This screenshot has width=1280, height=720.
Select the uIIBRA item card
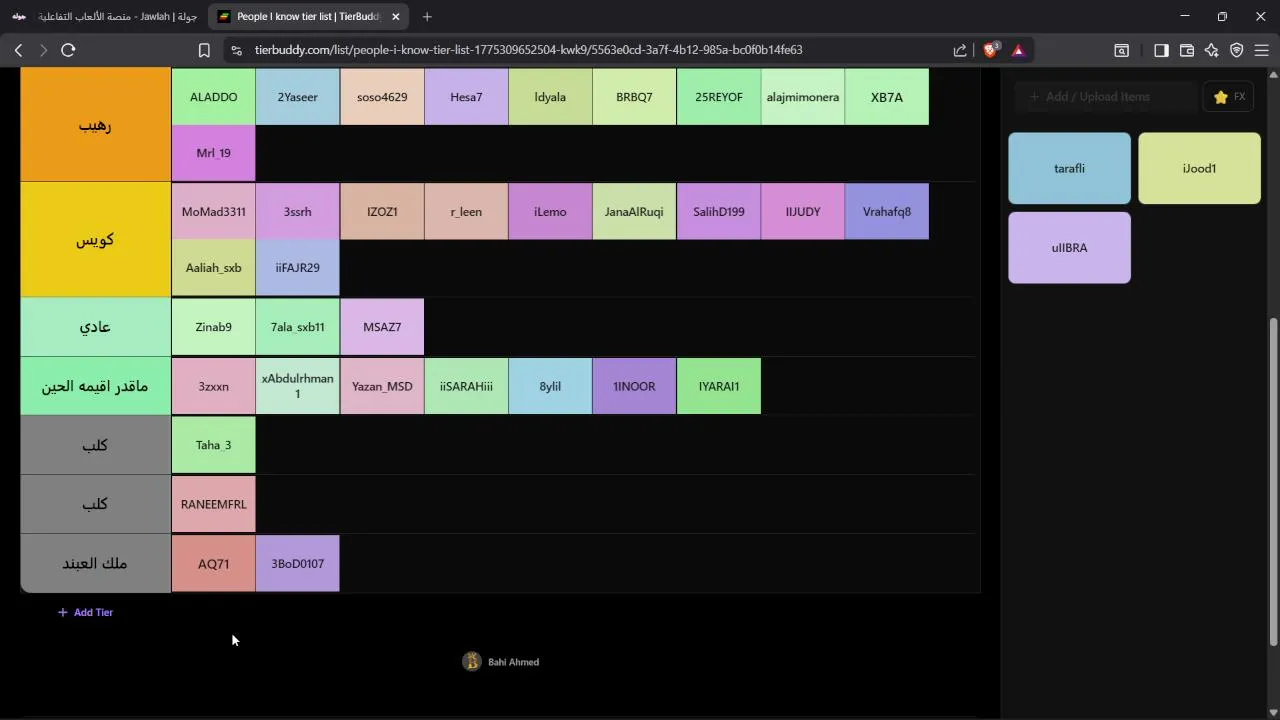pos(1069,247)
